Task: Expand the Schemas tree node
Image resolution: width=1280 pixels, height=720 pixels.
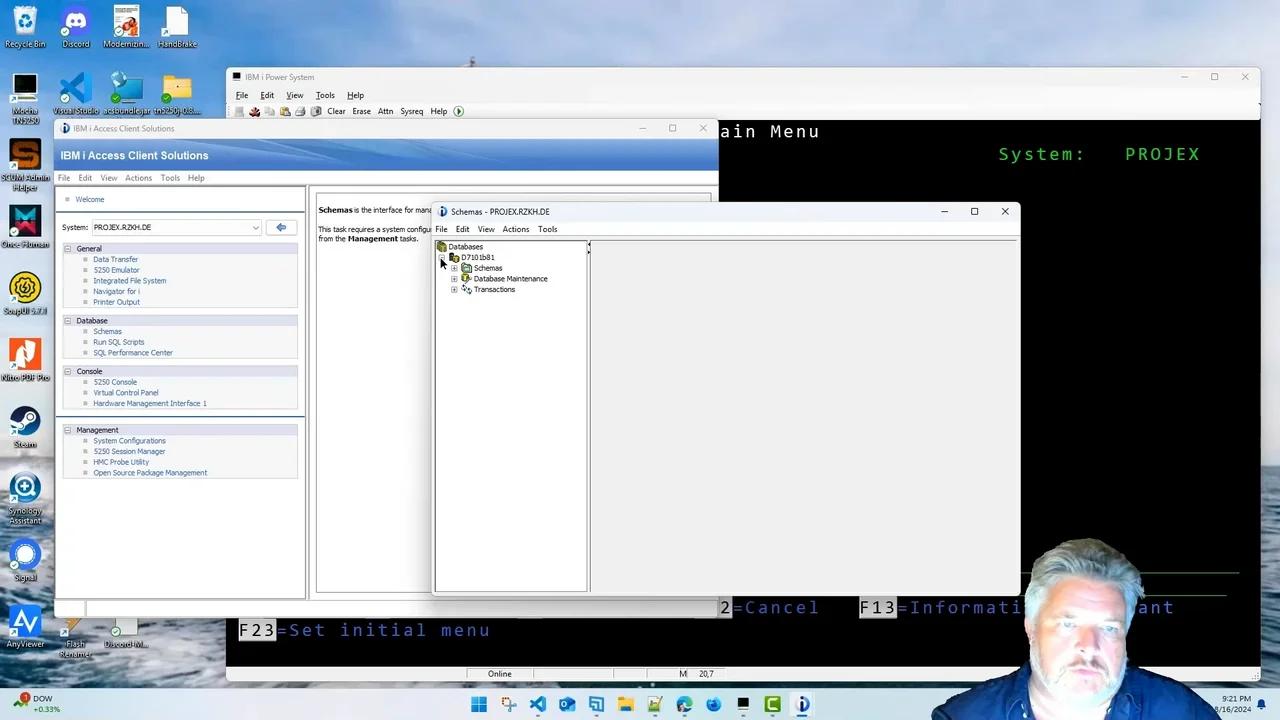Action: point(454,268)
